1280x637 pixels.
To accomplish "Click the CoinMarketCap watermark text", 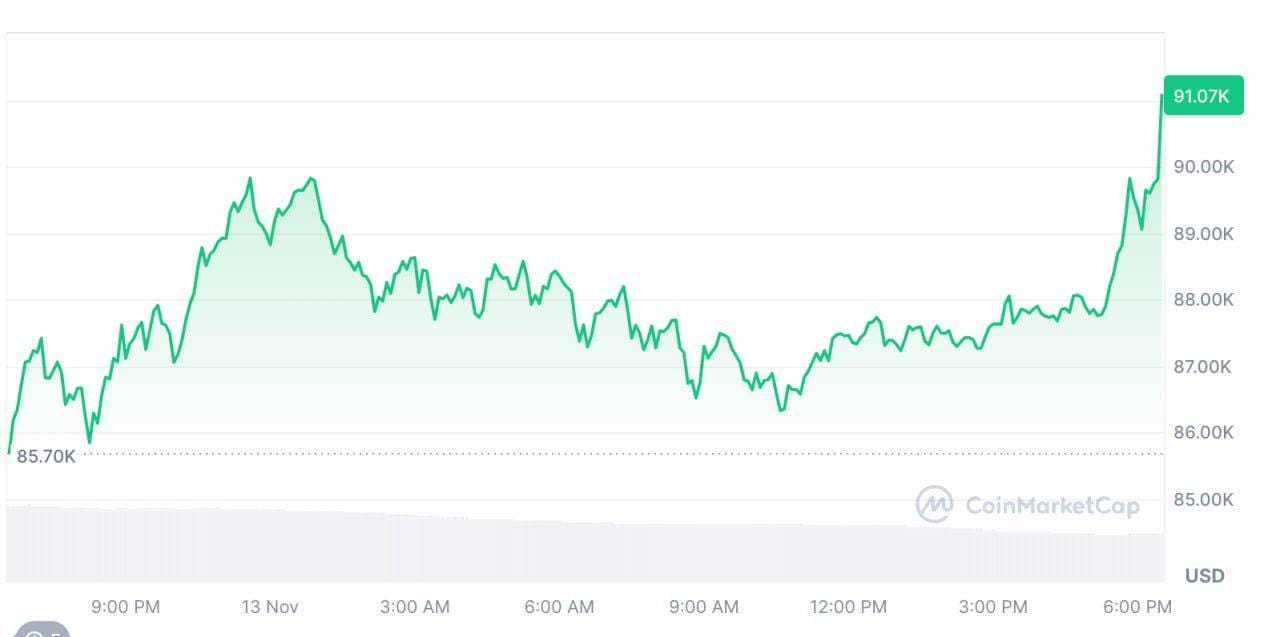I will pos(1051,505).
